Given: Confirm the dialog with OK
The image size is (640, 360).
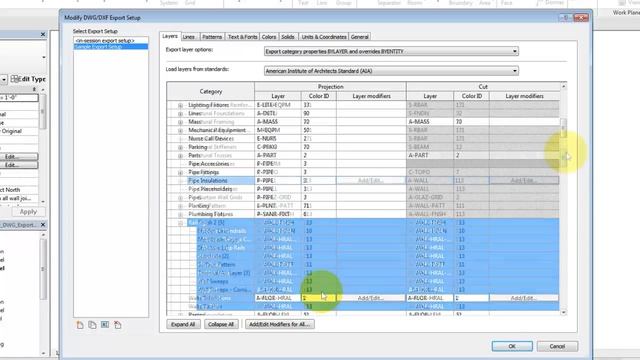Looking at the screenshot, I should [512, 346].
